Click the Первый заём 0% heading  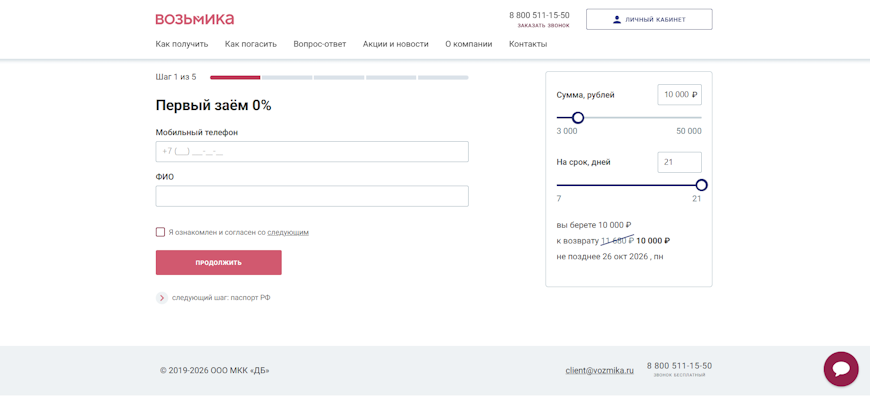coord(213,105)
